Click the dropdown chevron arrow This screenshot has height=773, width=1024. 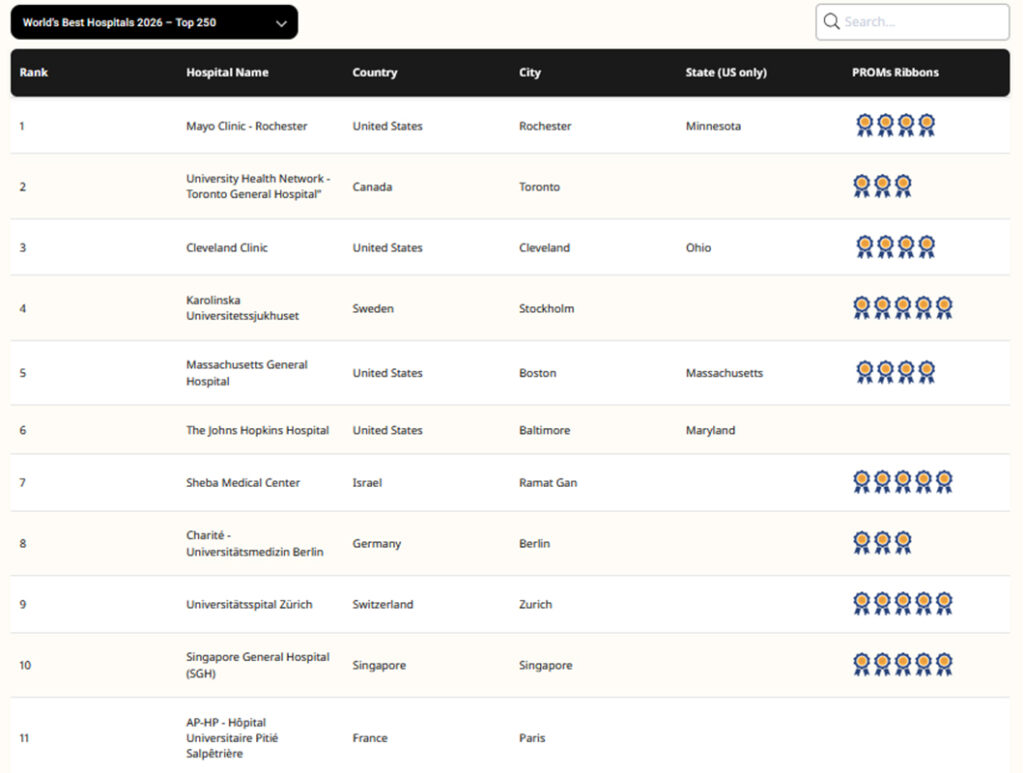coord(281,23)
